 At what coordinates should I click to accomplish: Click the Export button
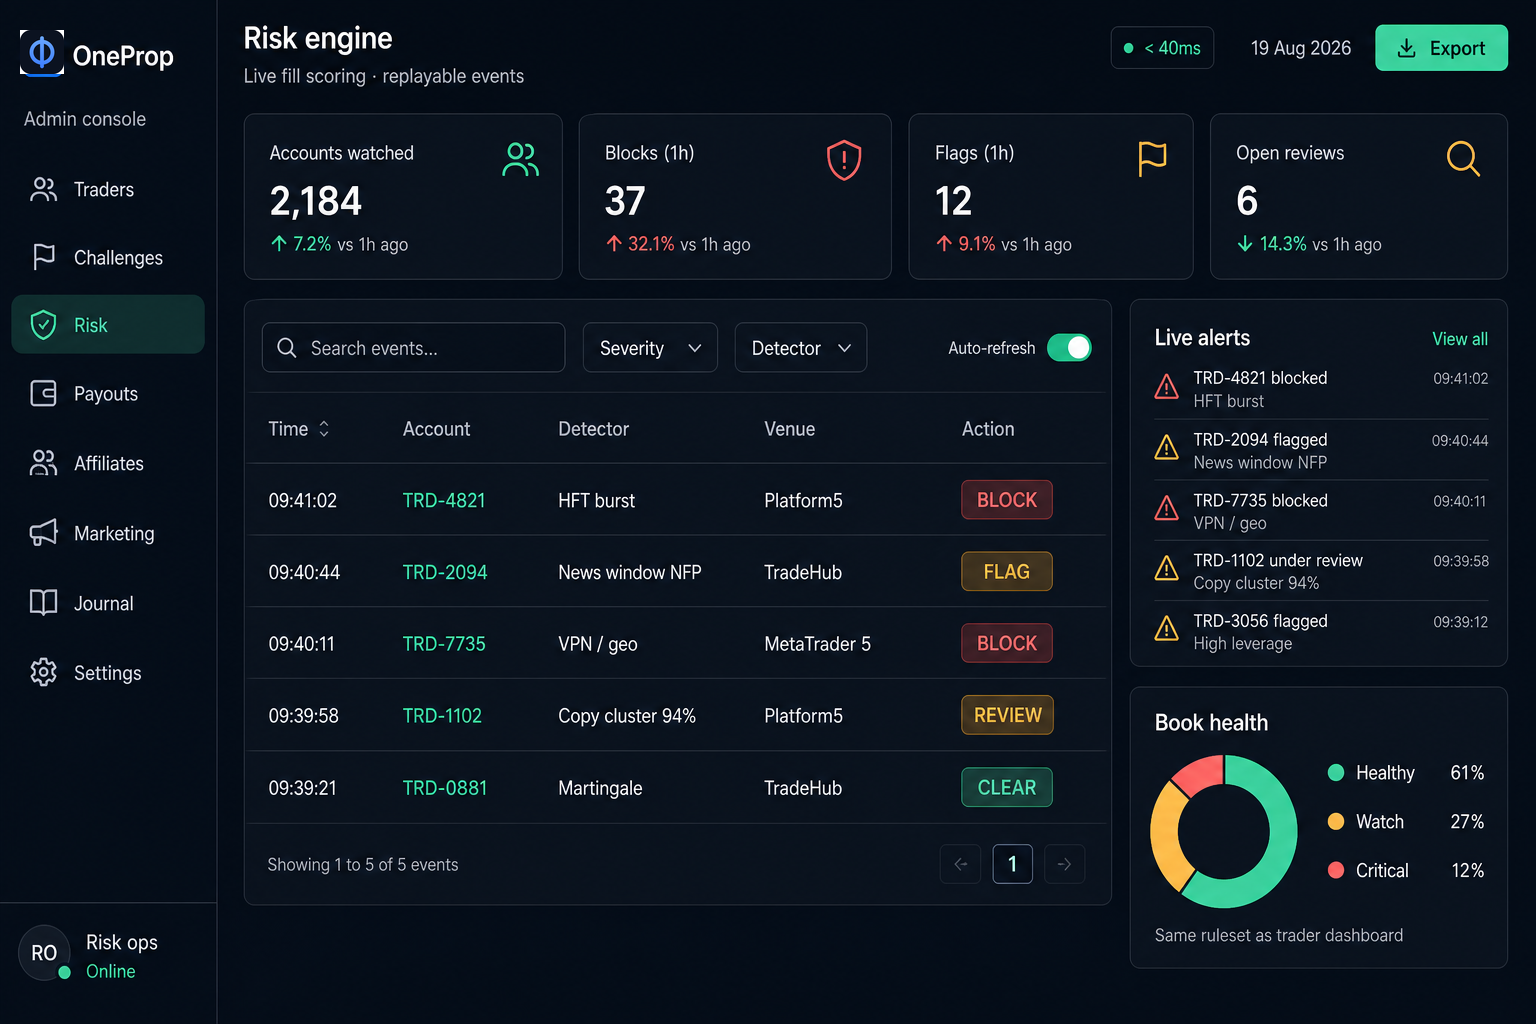(1441, 48)
